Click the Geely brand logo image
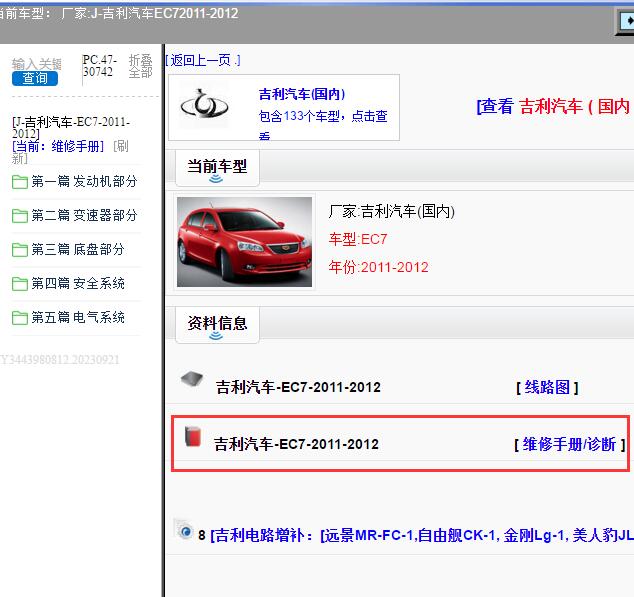This screenshot has width=634, height=597. [x=204, y=105]
